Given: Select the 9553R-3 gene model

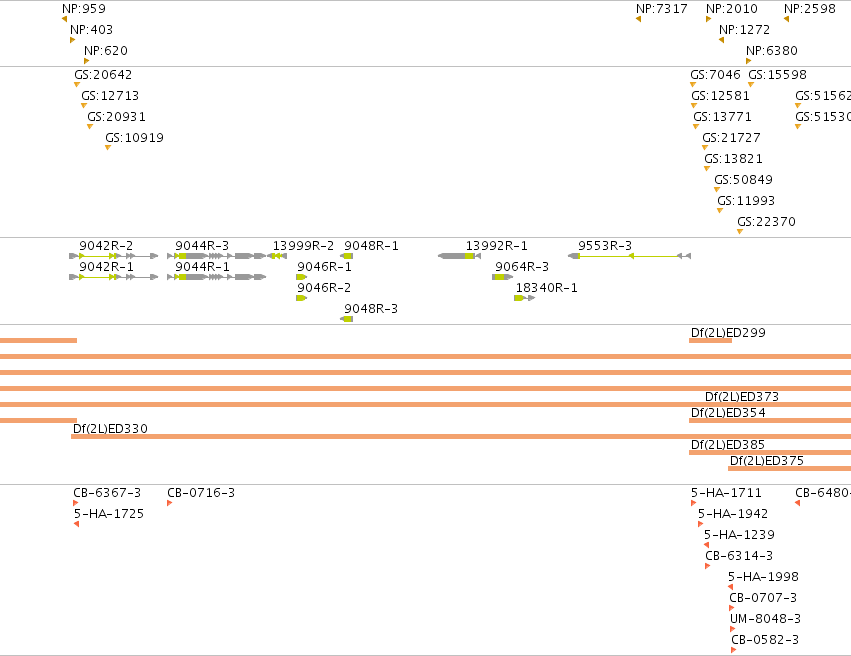Looking at the screenshot, I should point(630,256).
